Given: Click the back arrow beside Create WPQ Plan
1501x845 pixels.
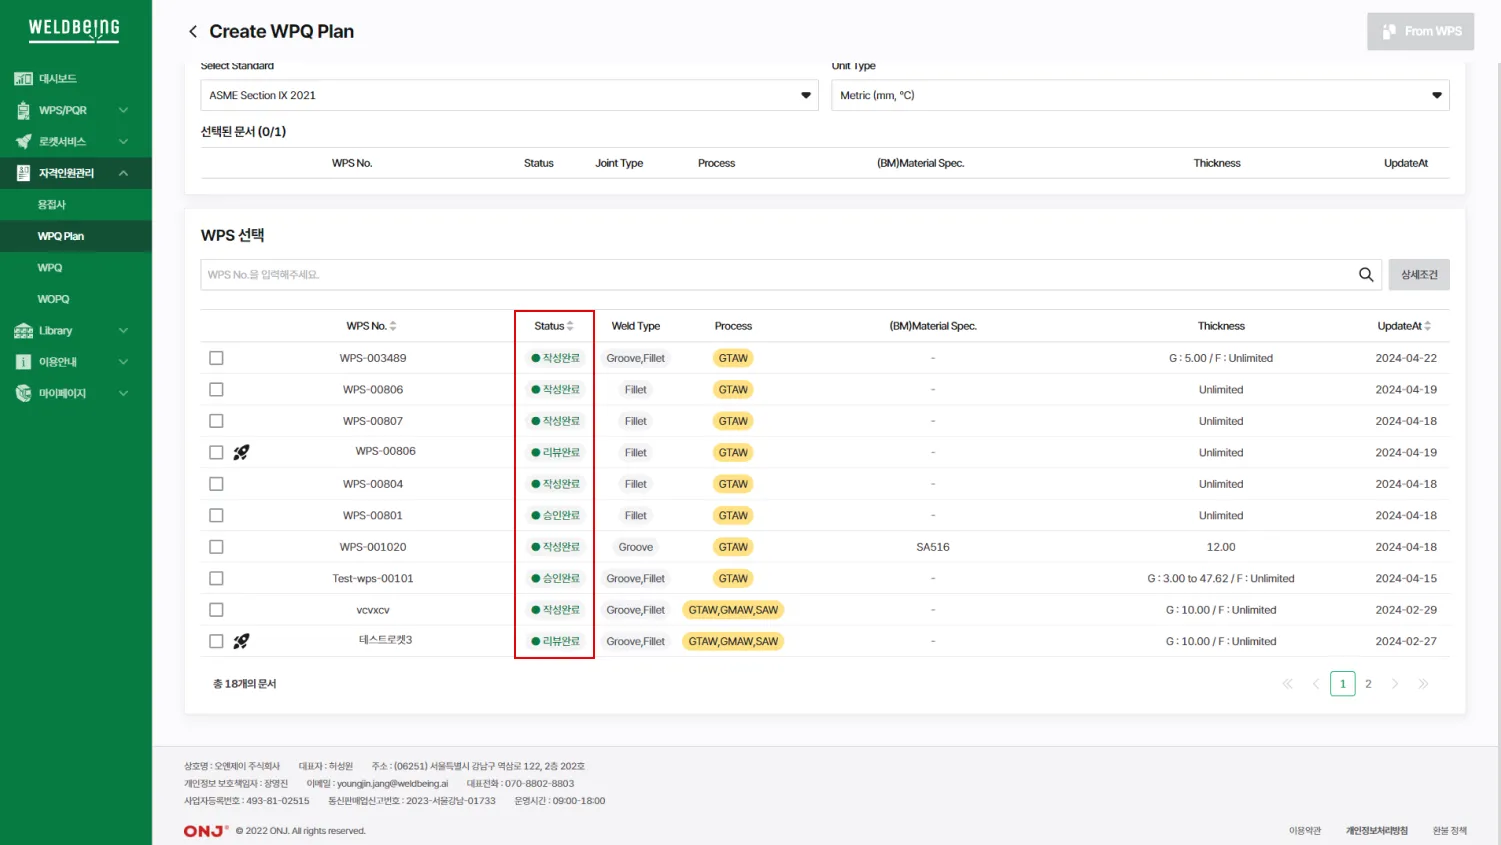Looking at the screenshot, I should point(193,32).
